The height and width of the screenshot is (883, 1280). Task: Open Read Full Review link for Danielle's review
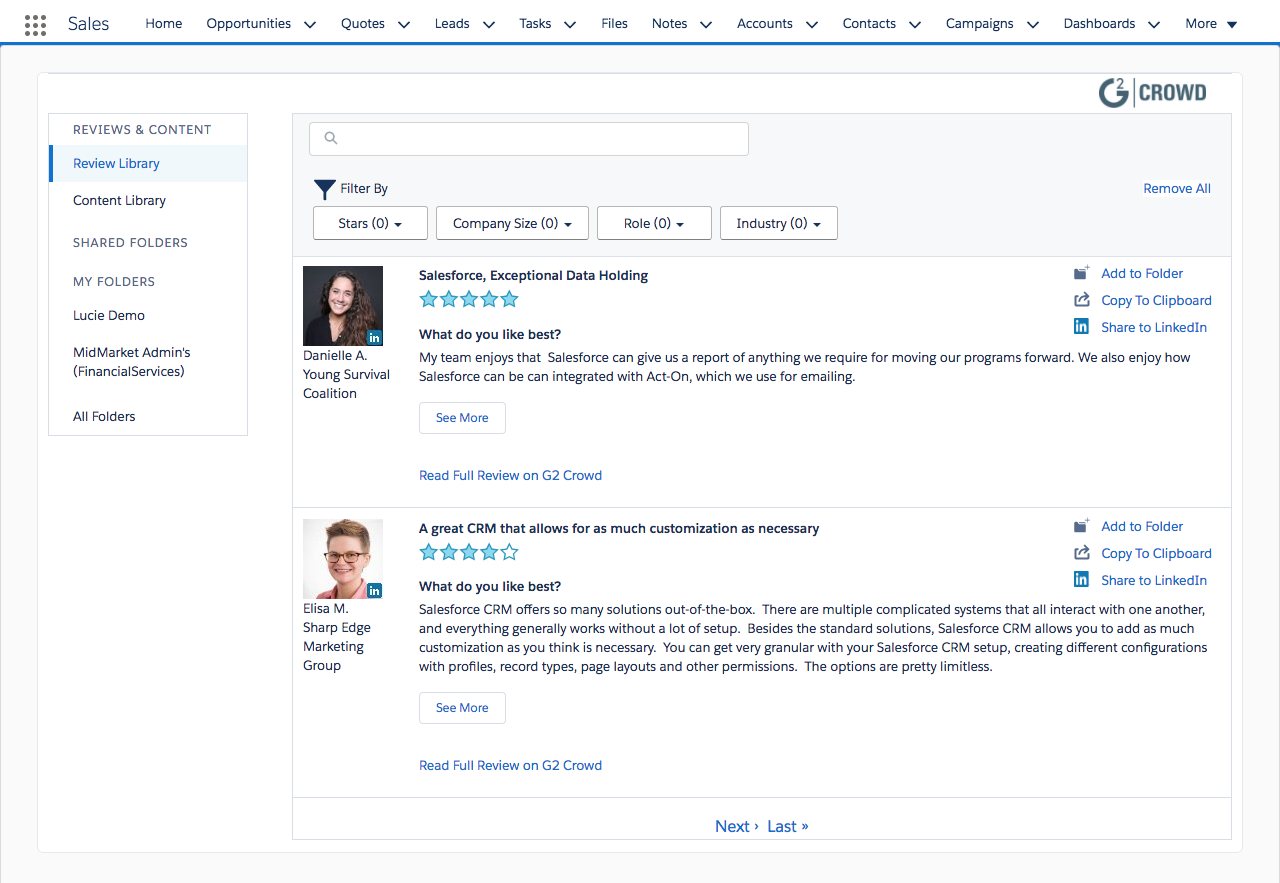tap(510, 475)
